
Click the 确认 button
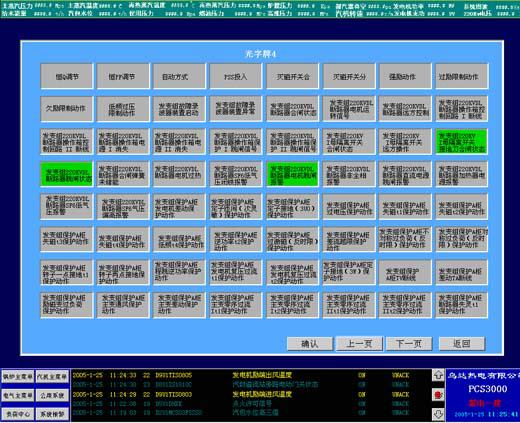pyautogui.click(x=310, y=344)
